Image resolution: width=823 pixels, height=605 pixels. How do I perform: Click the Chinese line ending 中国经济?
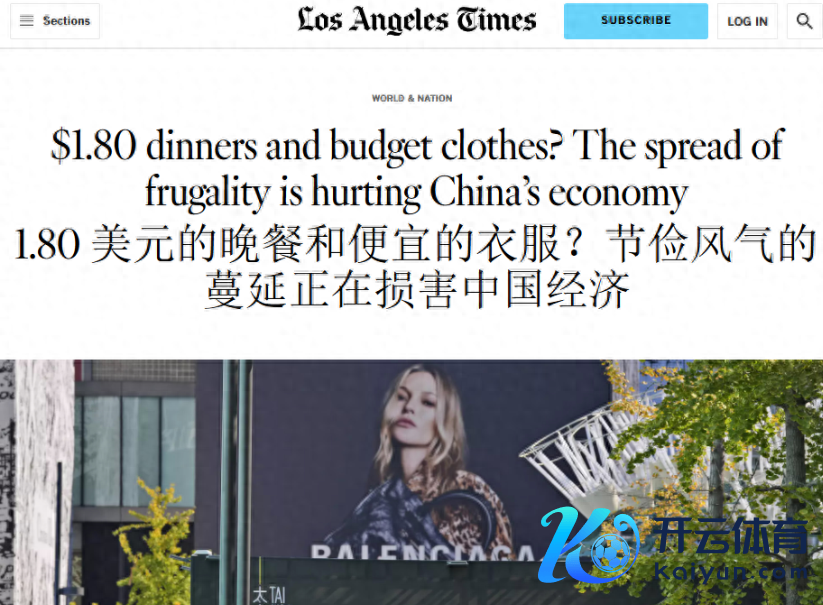click(x=417, y=290)
